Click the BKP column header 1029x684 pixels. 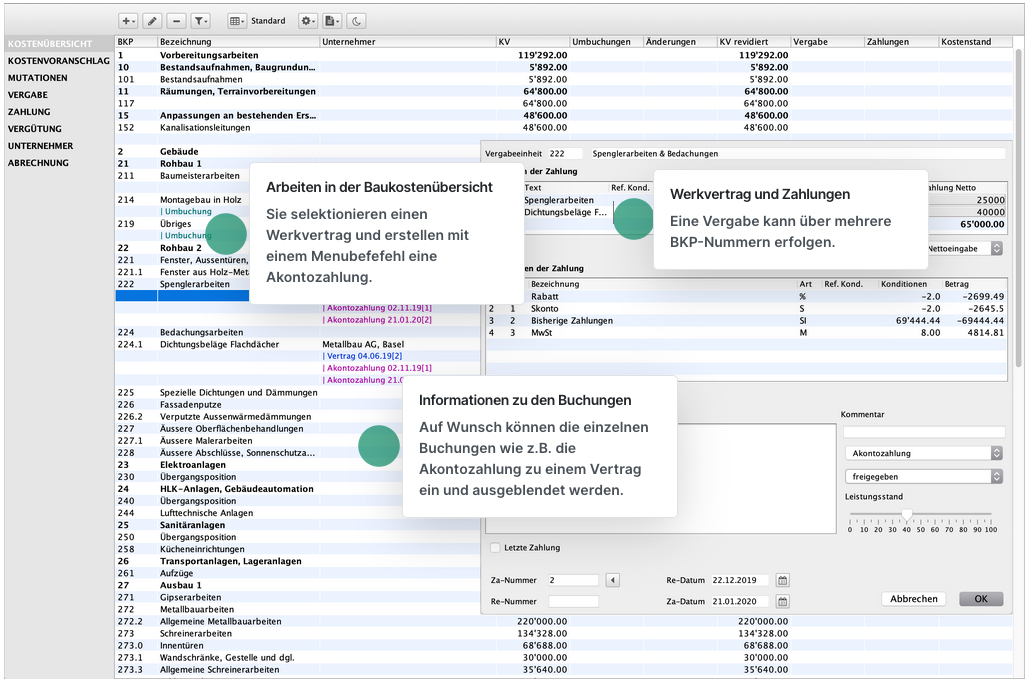136,42
